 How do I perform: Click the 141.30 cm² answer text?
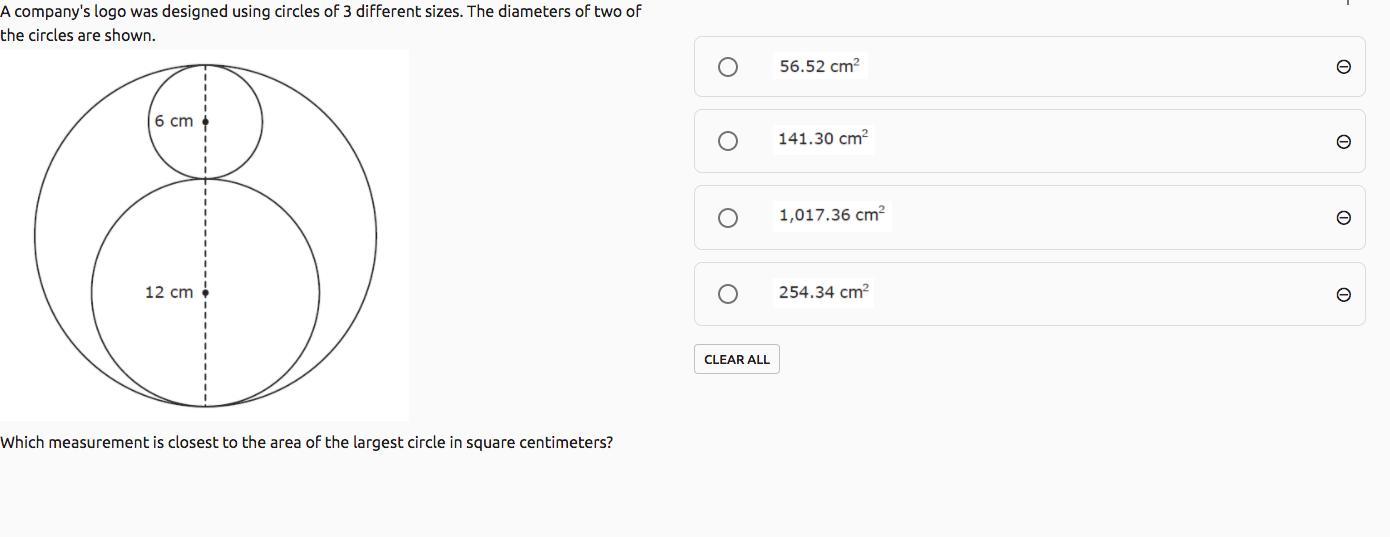pos(823,139)
